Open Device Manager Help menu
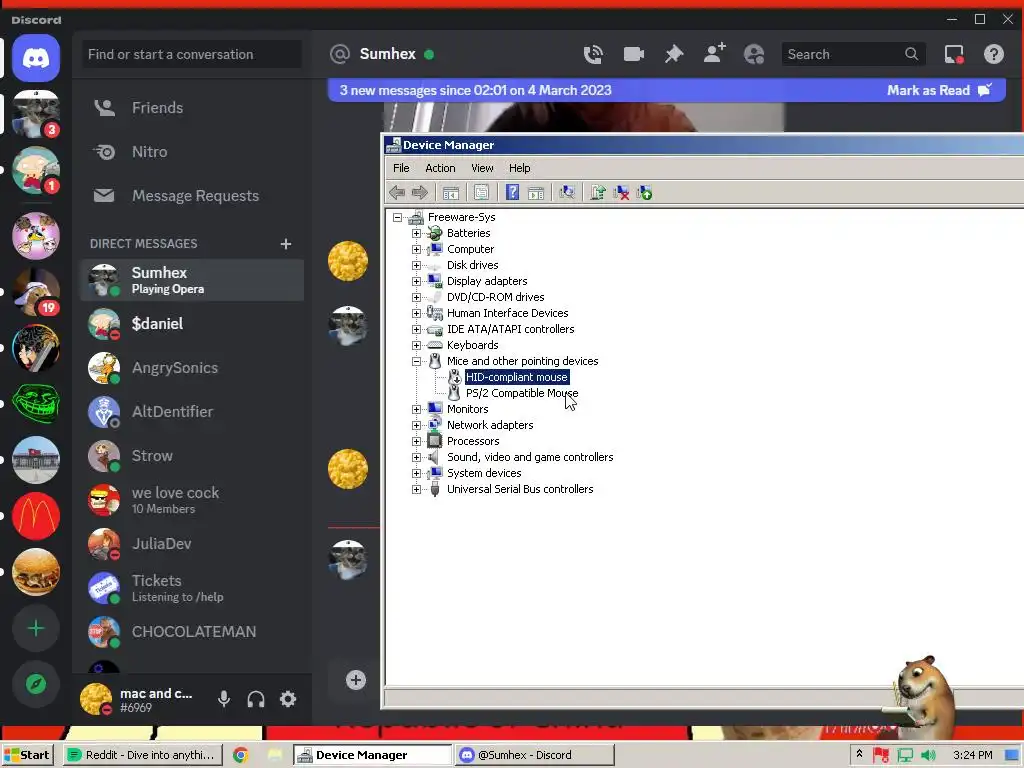The height and width of the screenshot is (768, 1024). tap(520, 168)
